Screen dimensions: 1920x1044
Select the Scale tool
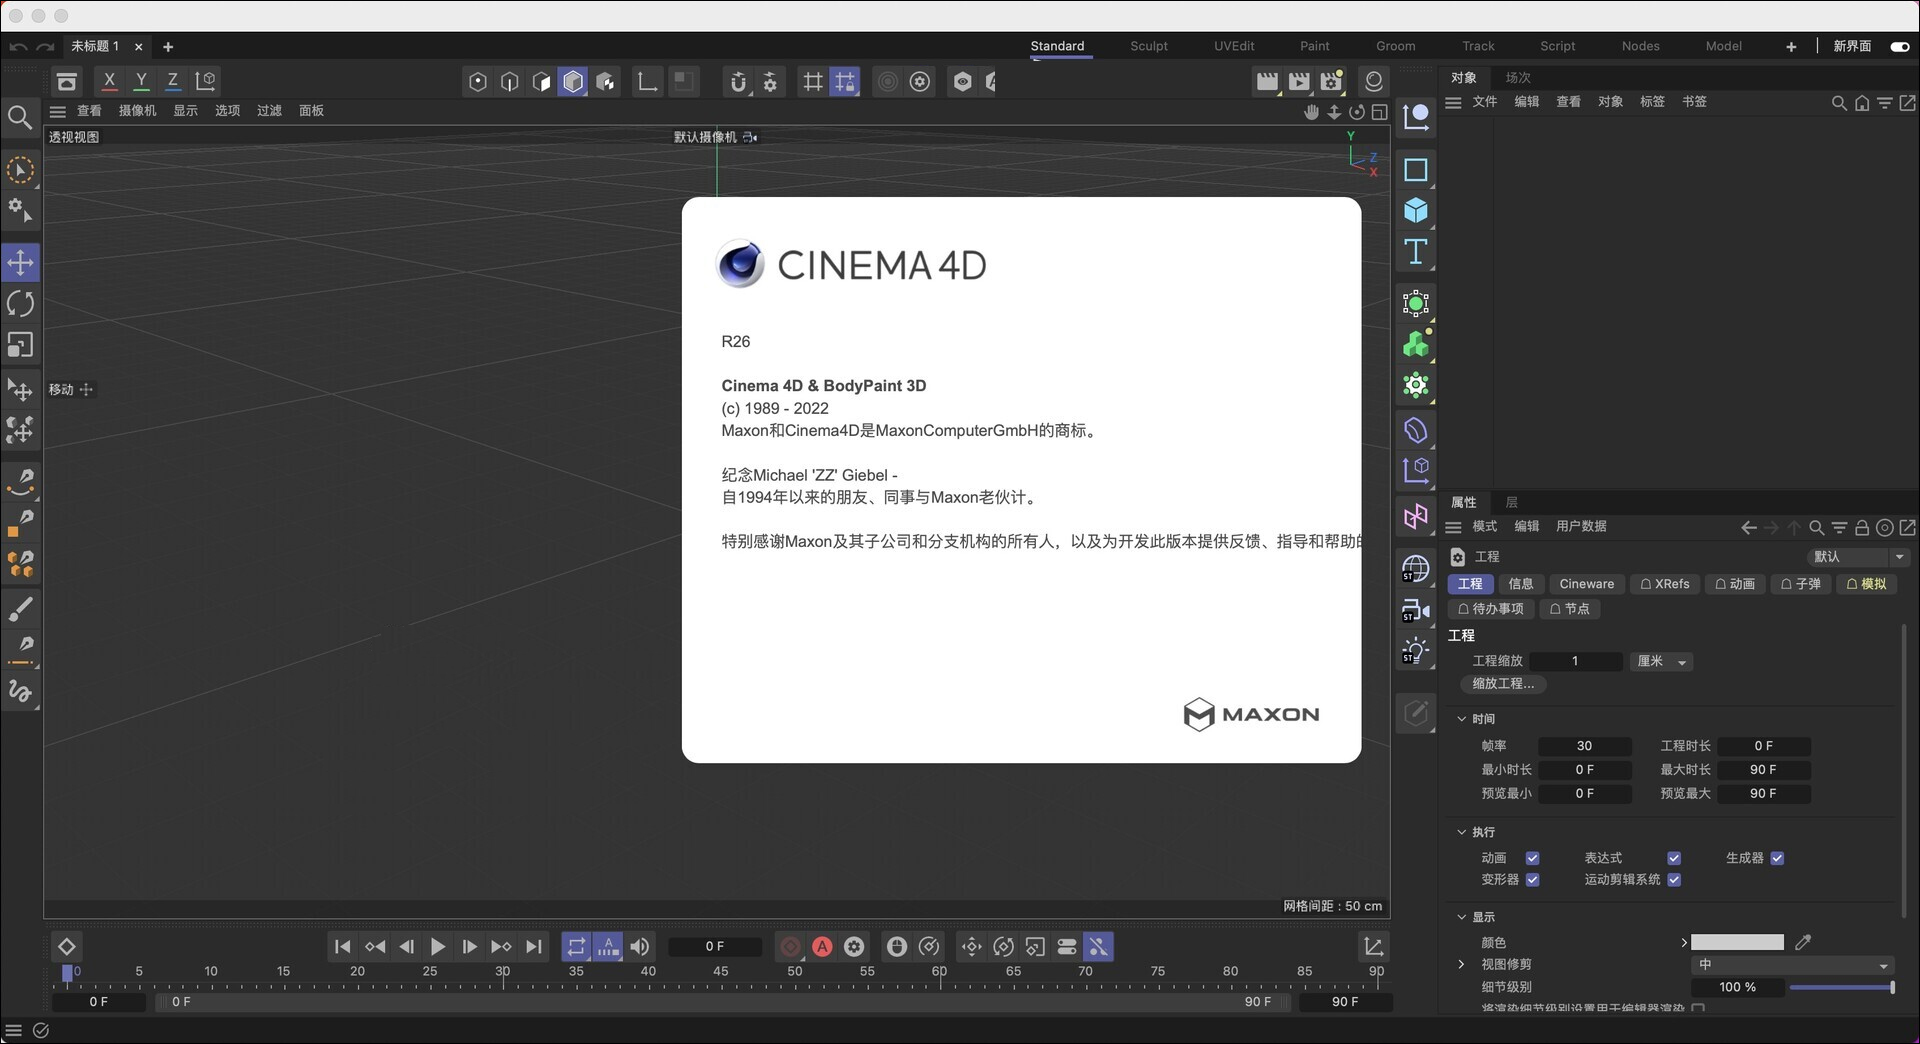tap(20, 345)
